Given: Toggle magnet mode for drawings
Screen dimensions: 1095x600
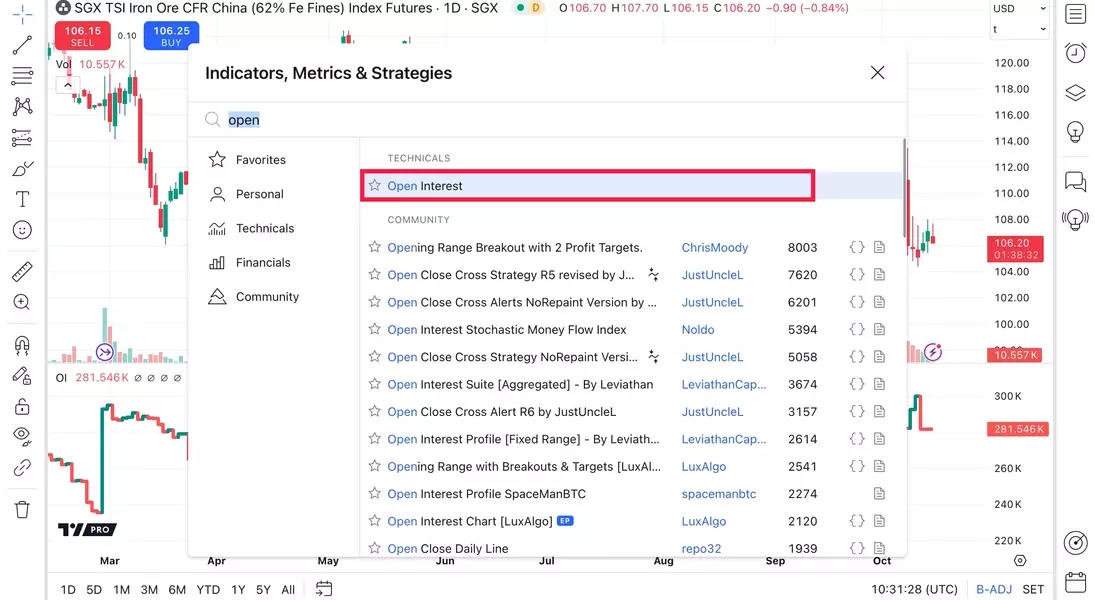Looking at the screenshot, I should [22, 345].
